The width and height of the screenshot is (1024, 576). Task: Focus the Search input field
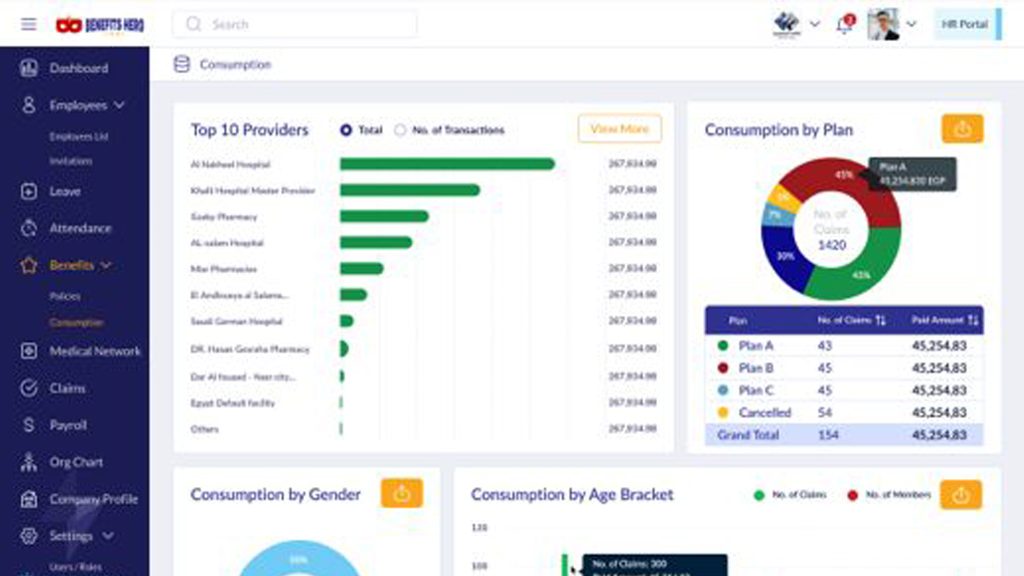pos(295,24)
